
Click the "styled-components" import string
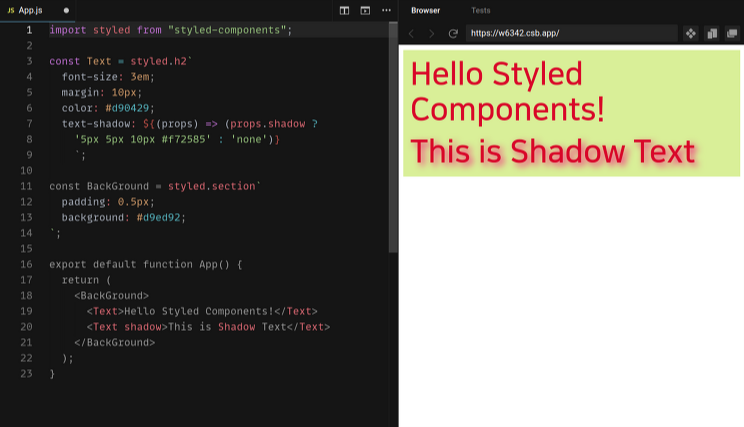coord(227,30)
